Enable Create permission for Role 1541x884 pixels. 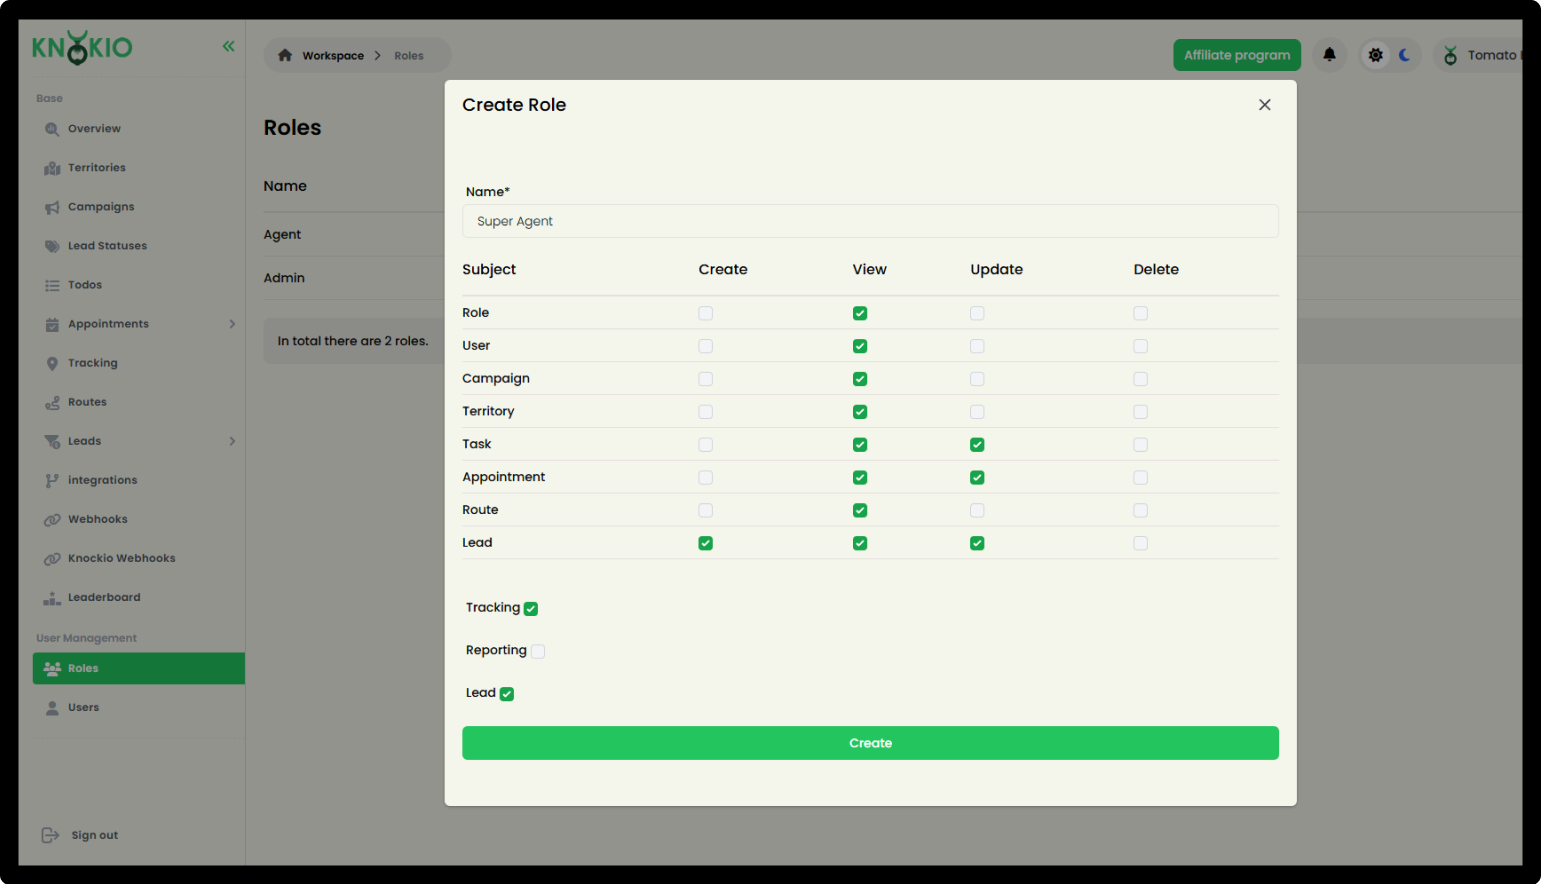pyautogui.click(x=706, y=313)
